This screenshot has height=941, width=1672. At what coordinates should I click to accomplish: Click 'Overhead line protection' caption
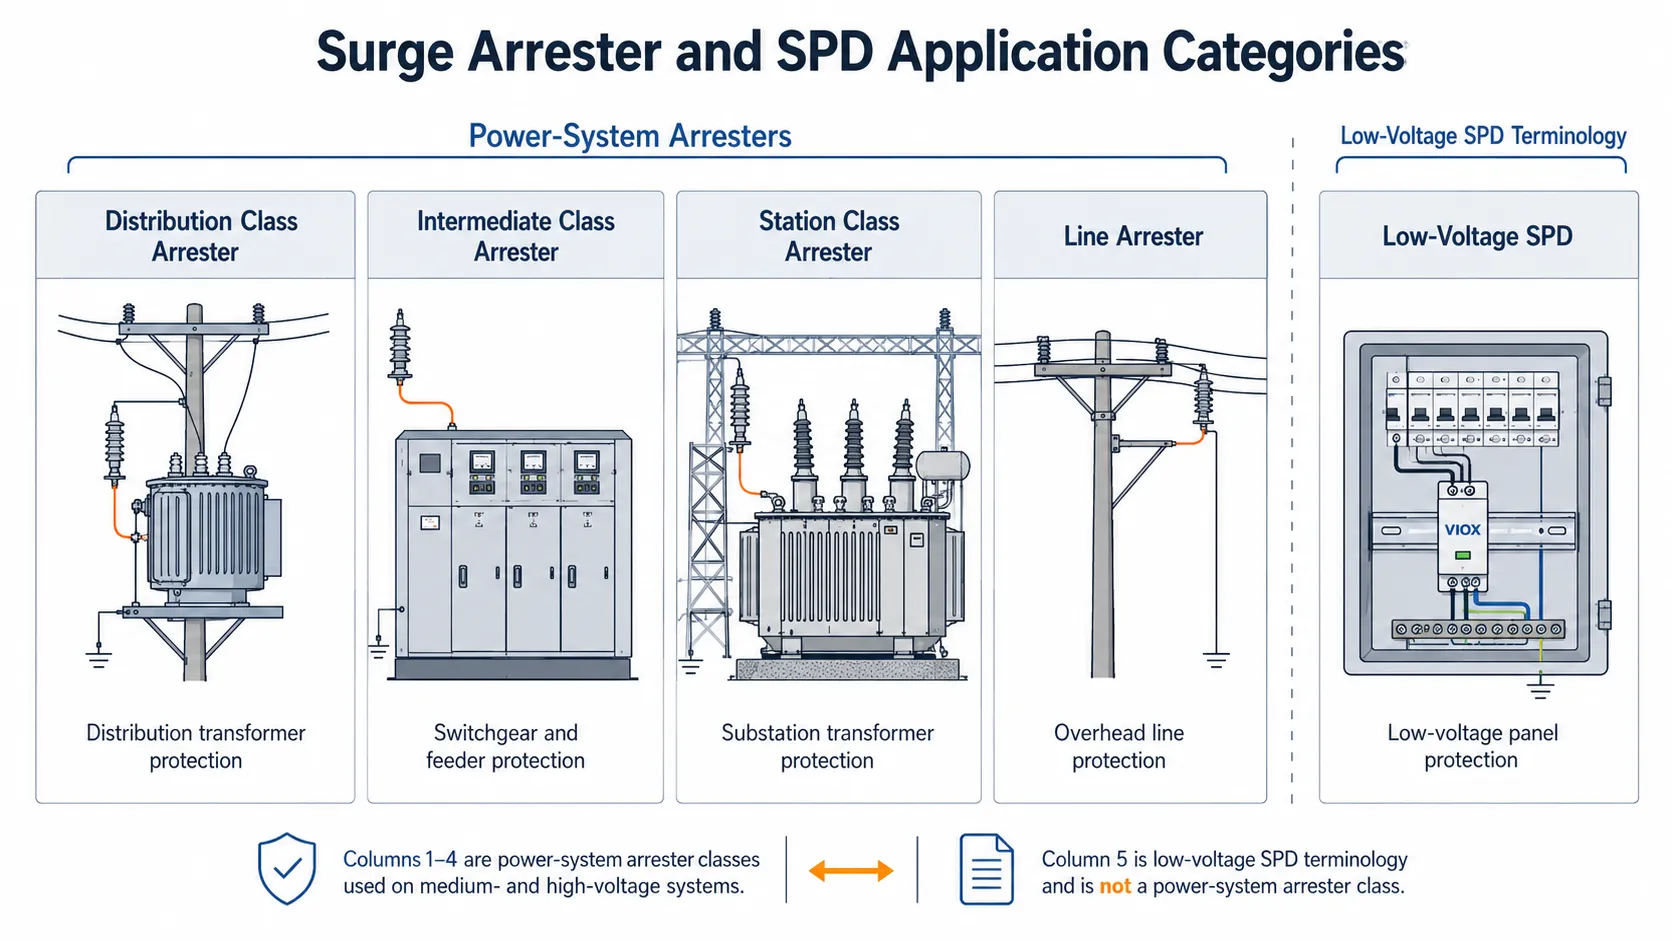(x=1119, y=746)
